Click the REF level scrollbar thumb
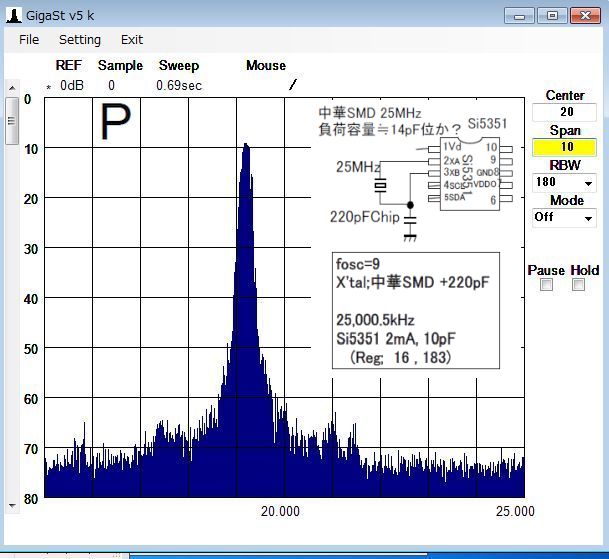Screen dimensions: 609x559 [x=12, y=120]
